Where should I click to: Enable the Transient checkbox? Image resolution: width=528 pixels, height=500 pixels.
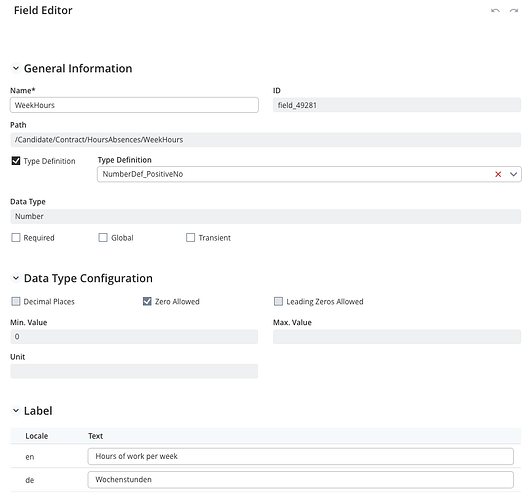191,238
